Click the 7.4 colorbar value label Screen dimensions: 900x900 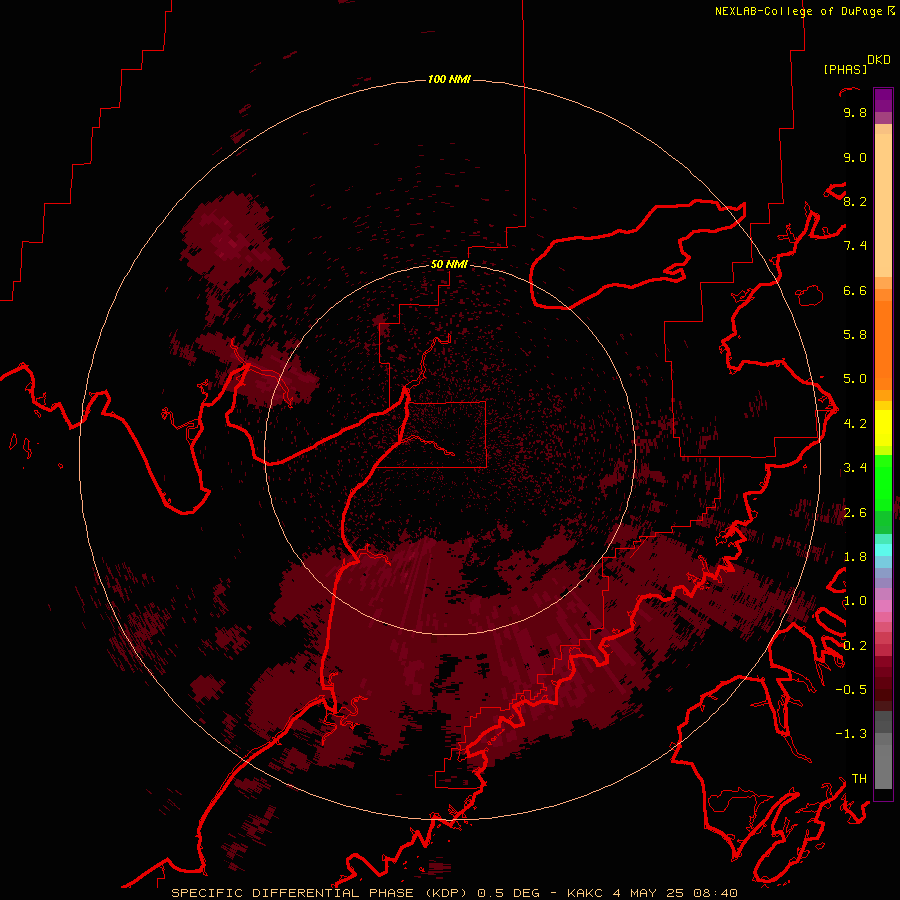tap(855, 246)
